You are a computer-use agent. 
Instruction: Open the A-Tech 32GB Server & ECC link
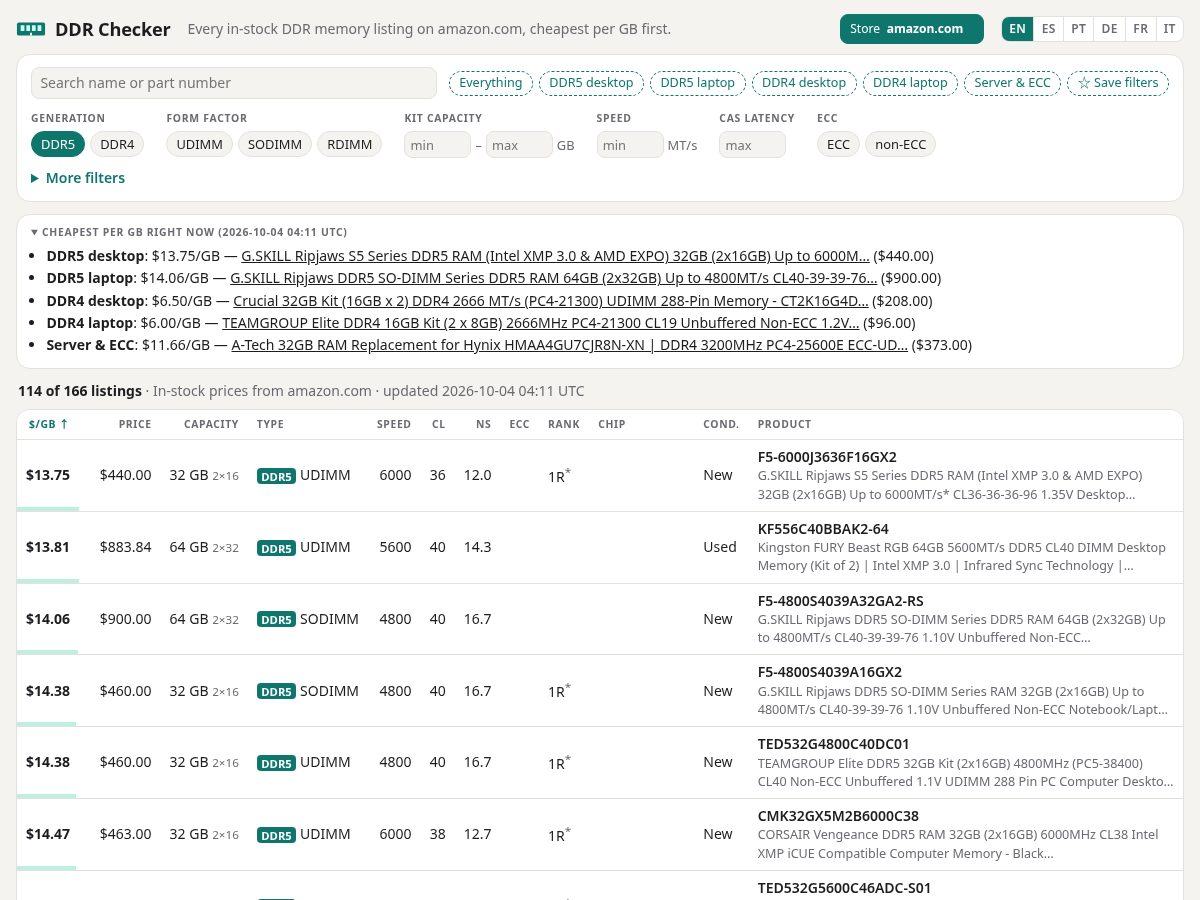click(569, 345)
